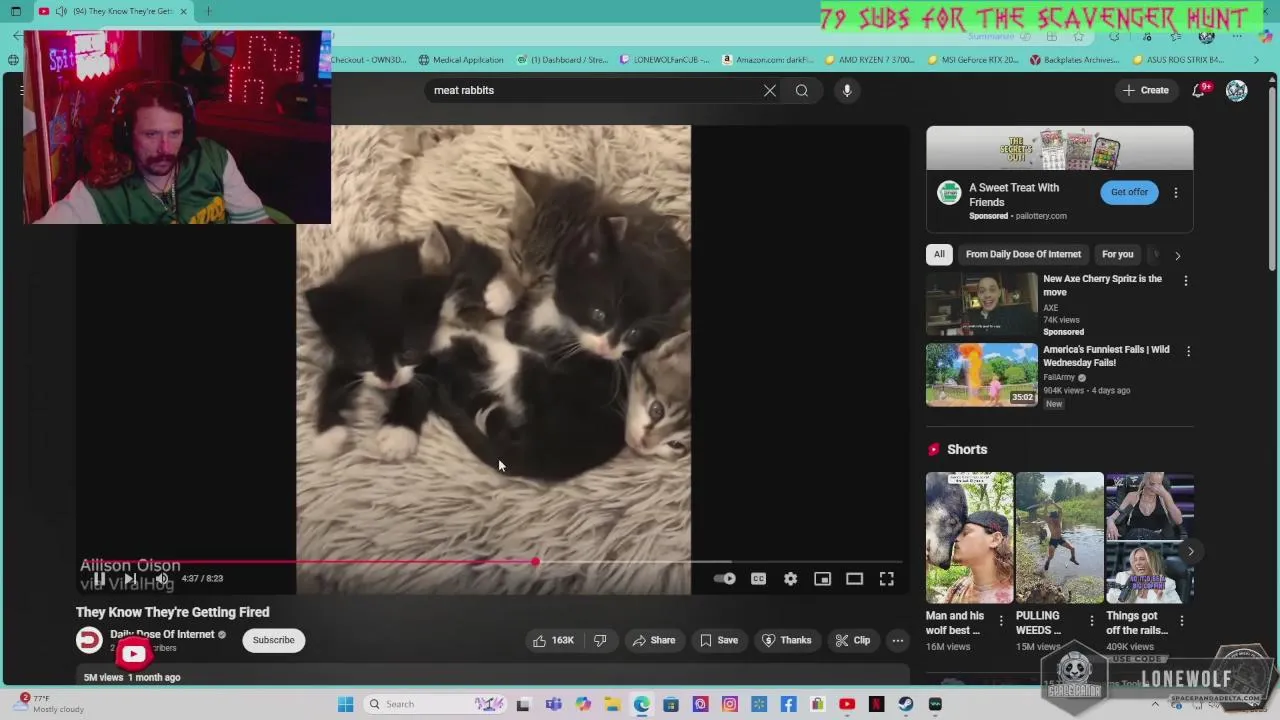Pause the video with the pause button
This screenshot has height=720, width=1280.
99,579
